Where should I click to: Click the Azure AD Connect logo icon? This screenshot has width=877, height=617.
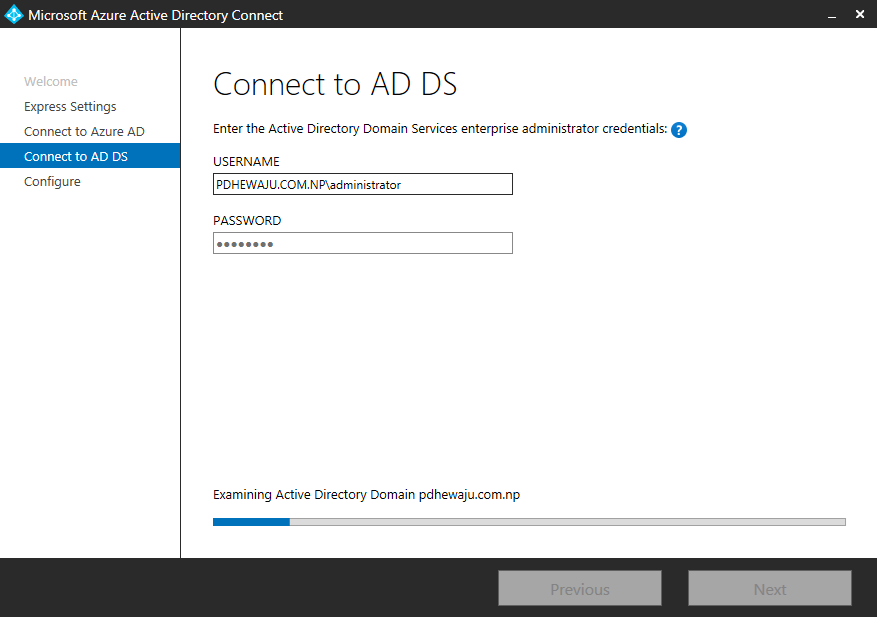(13, 15)
